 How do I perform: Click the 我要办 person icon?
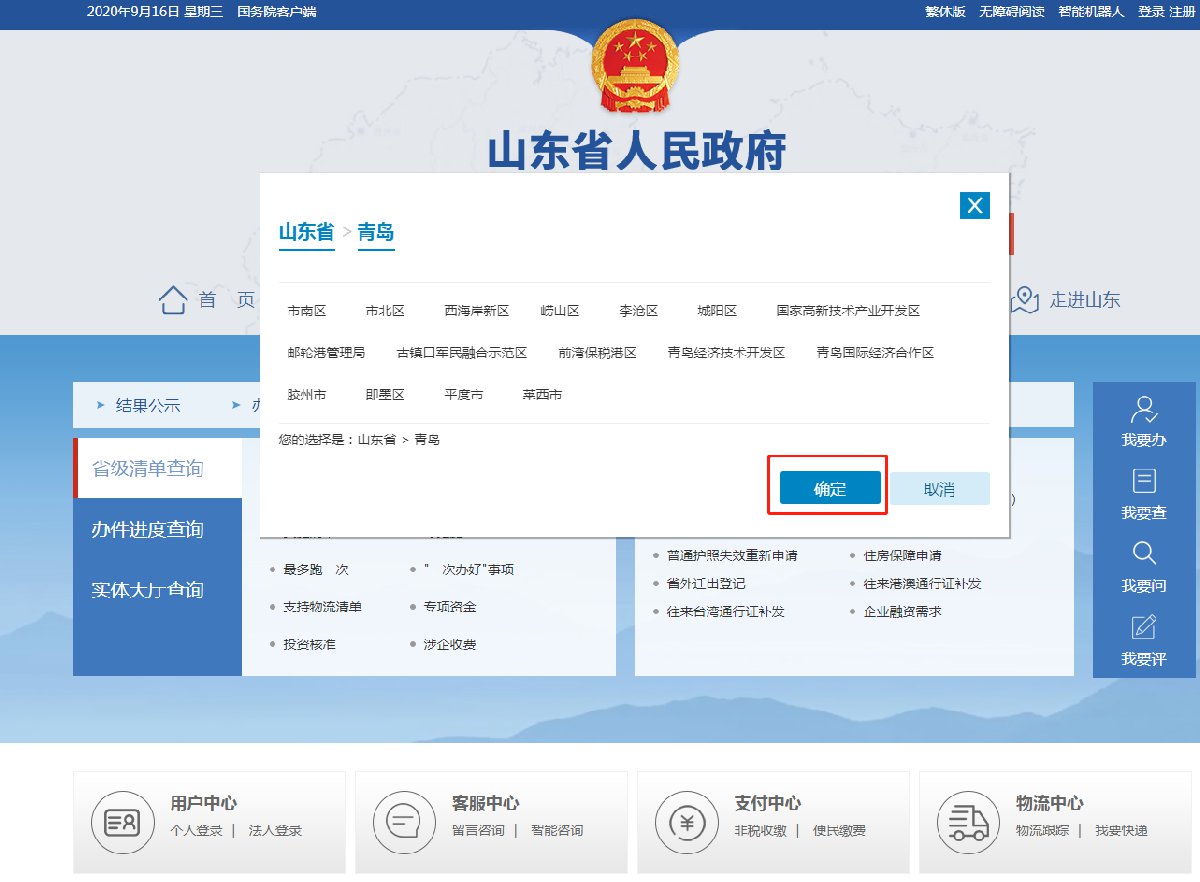pyautogui.click(x=1144, y=409)
